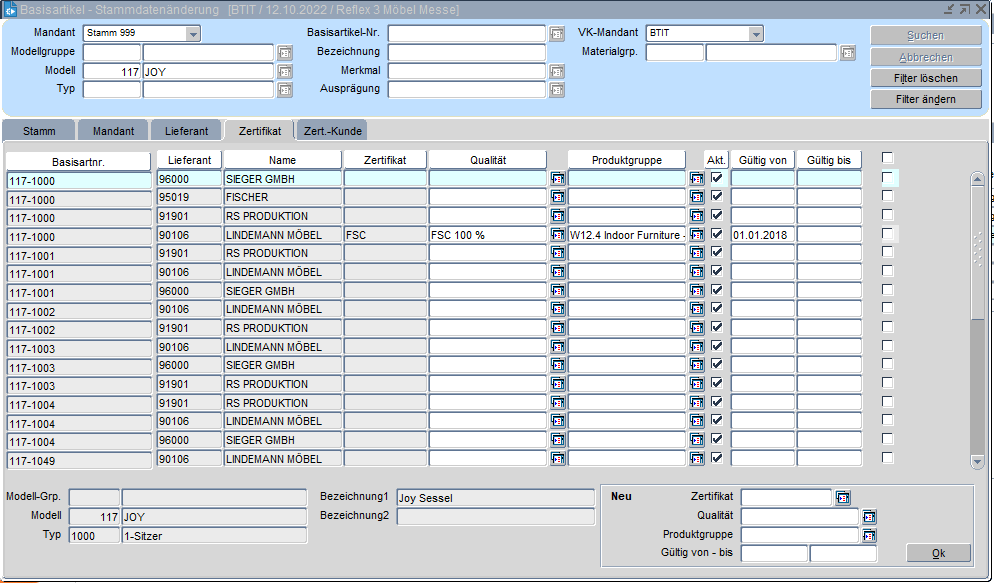Expand the Mandant Stamm 999 dropdown
Image resolution: width=994 pixels, height=583 pixels.
pos(193,34)
